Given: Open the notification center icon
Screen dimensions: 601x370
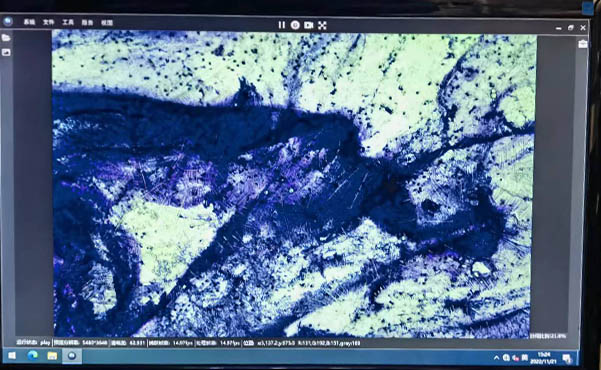Looking at the screenshot, I should click(x=567, y=358).
